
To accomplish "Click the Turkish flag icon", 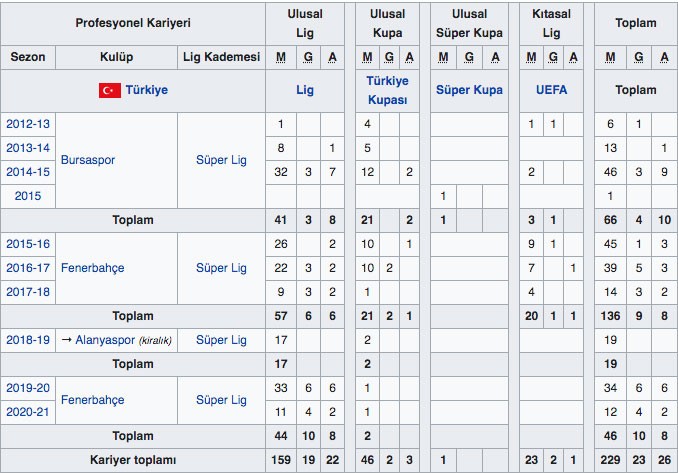I will pyautogui.click(x=109, y=91).
